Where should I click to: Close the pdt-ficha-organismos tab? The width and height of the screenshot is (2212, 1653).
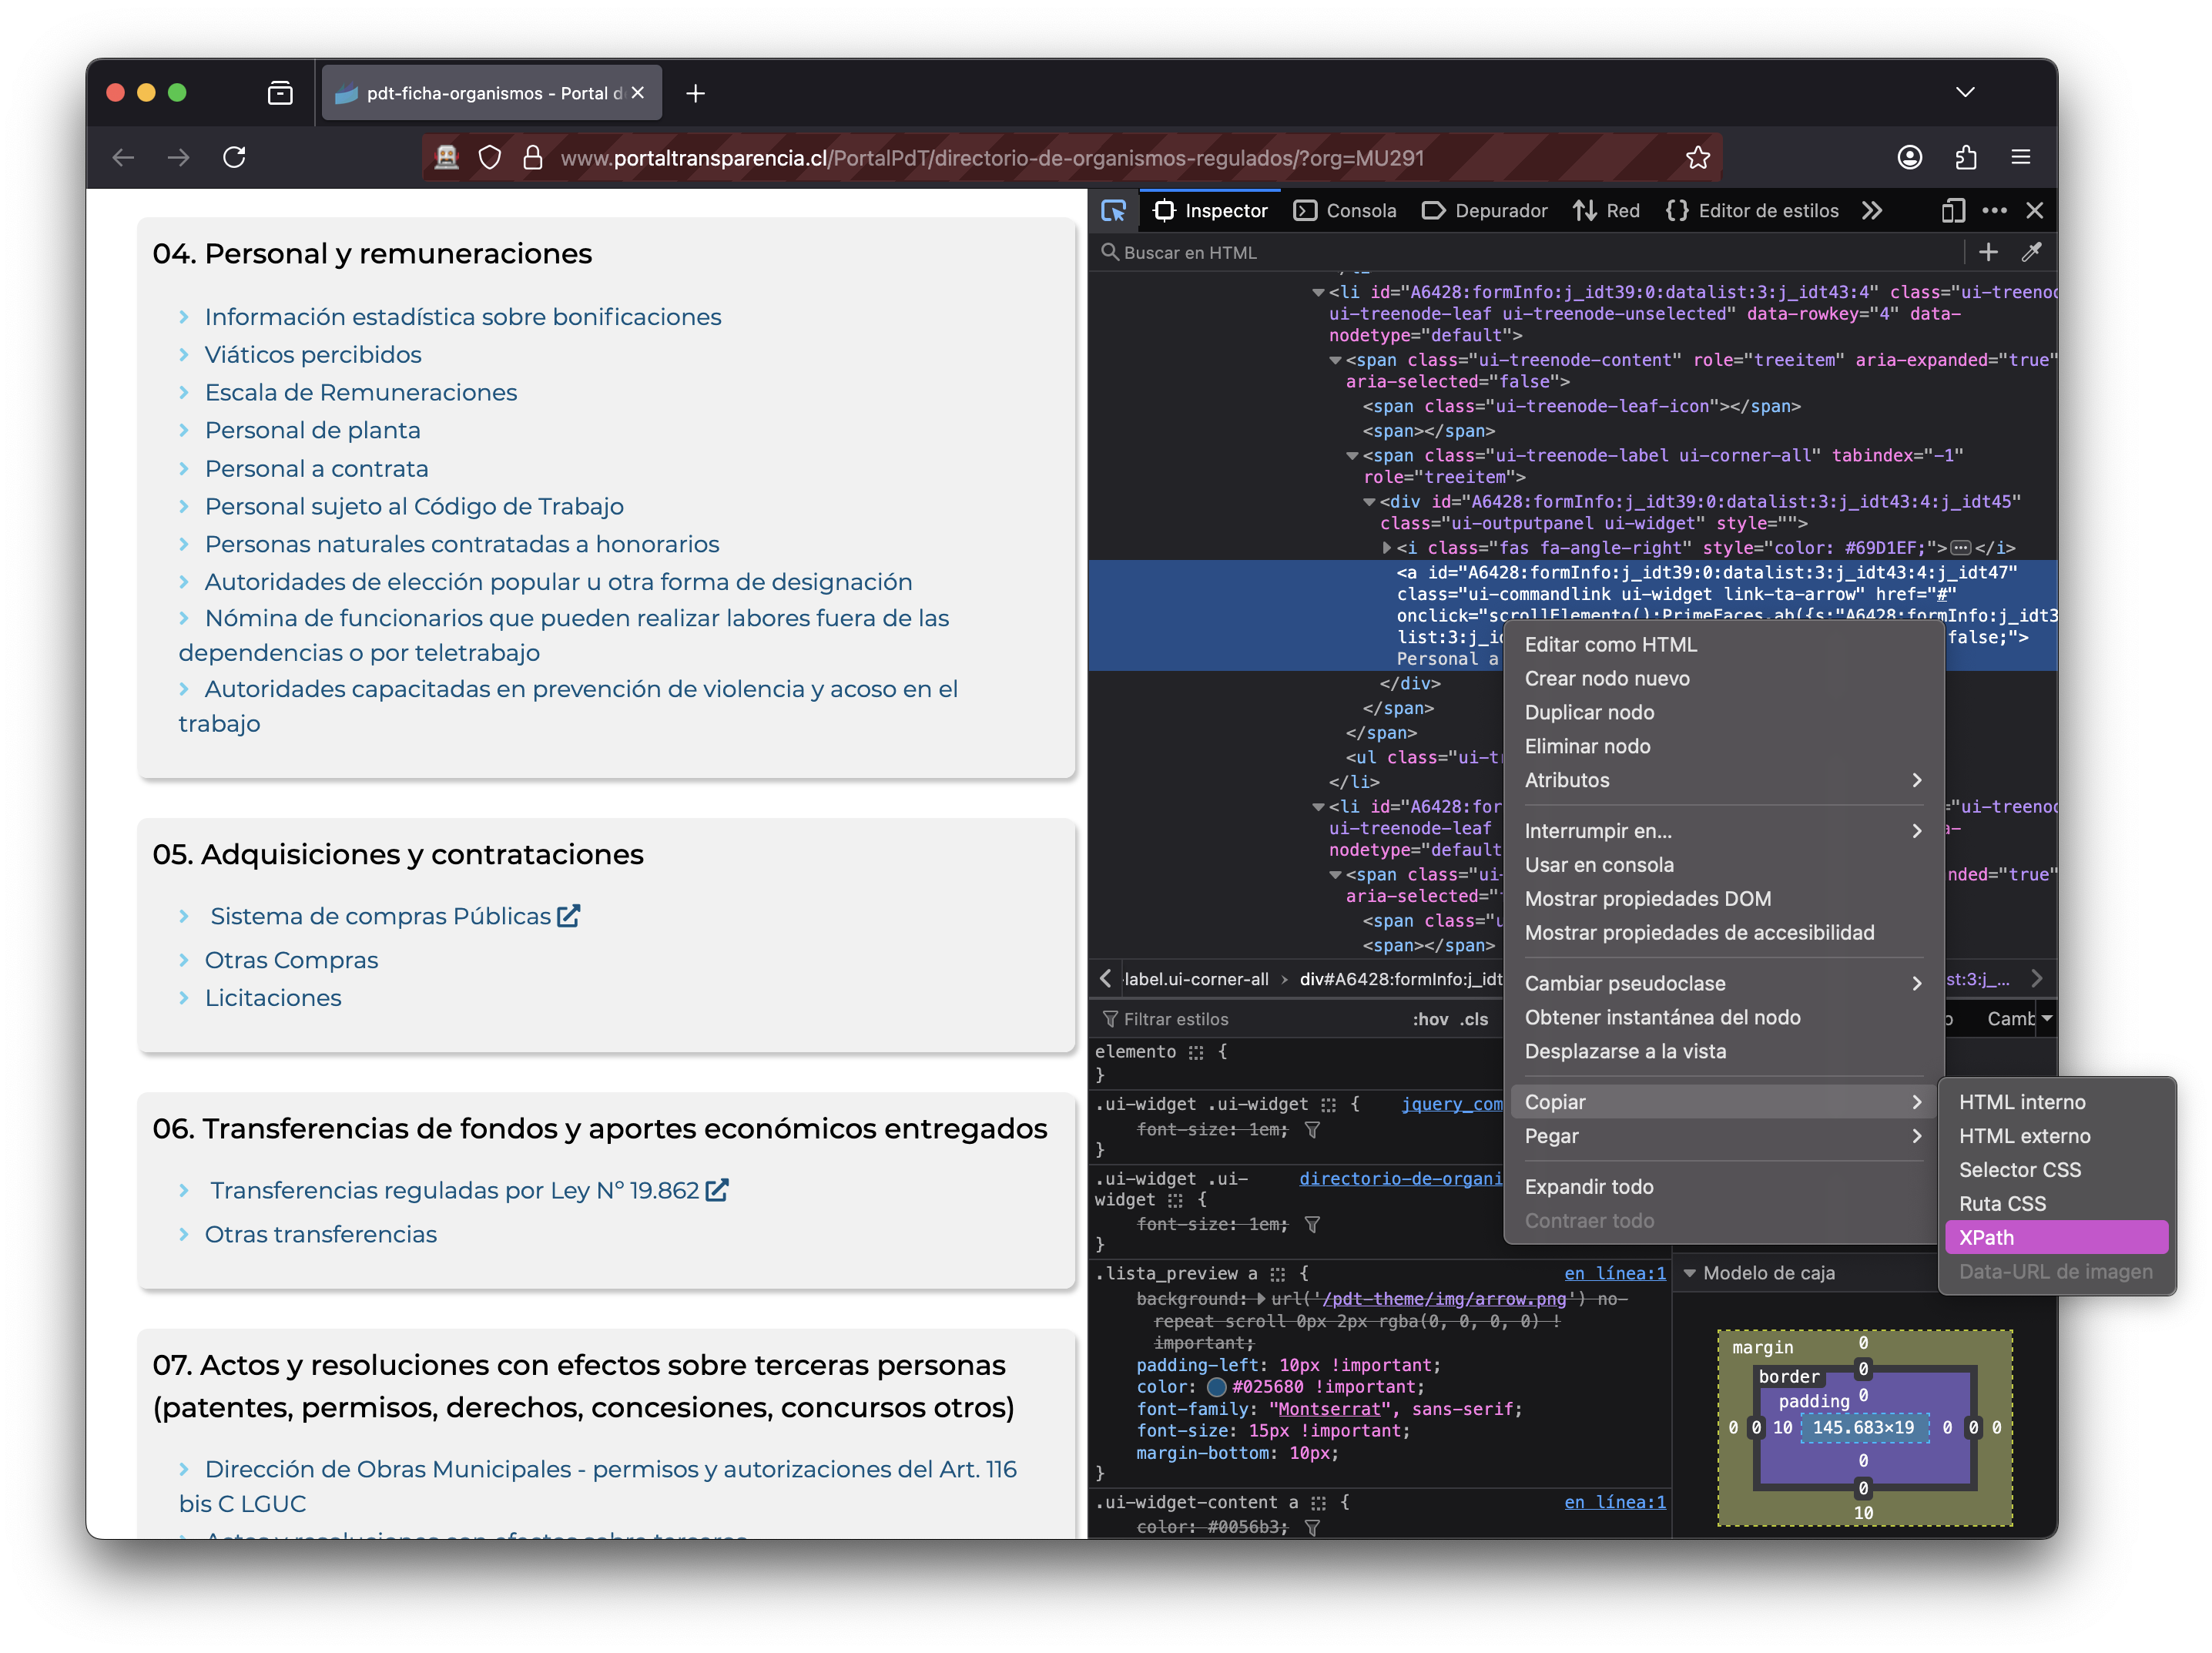(637, 93)
